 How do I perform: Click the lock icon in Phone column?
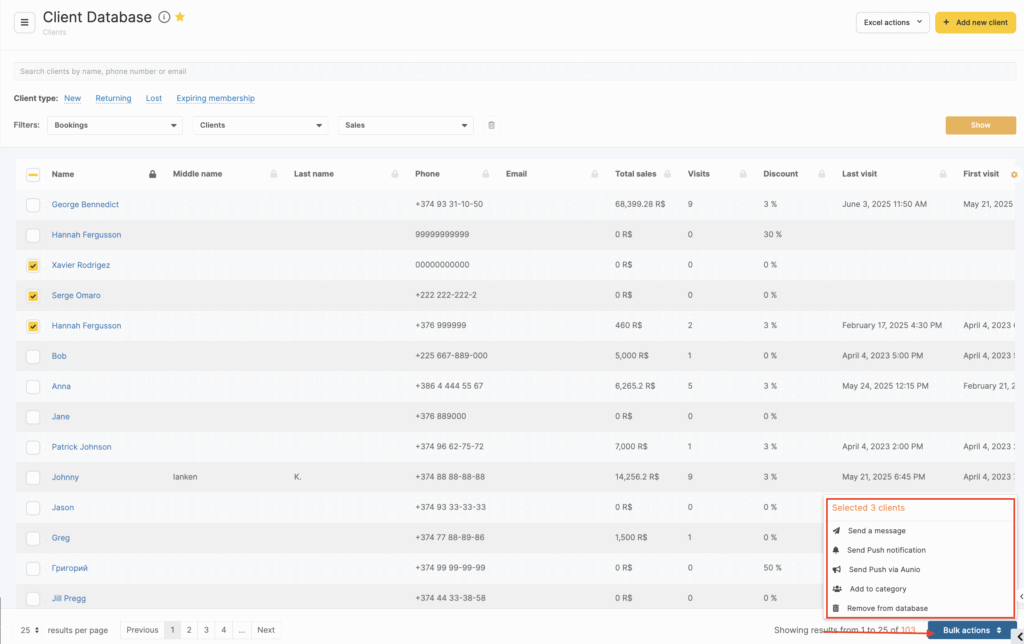click(485, 174)
